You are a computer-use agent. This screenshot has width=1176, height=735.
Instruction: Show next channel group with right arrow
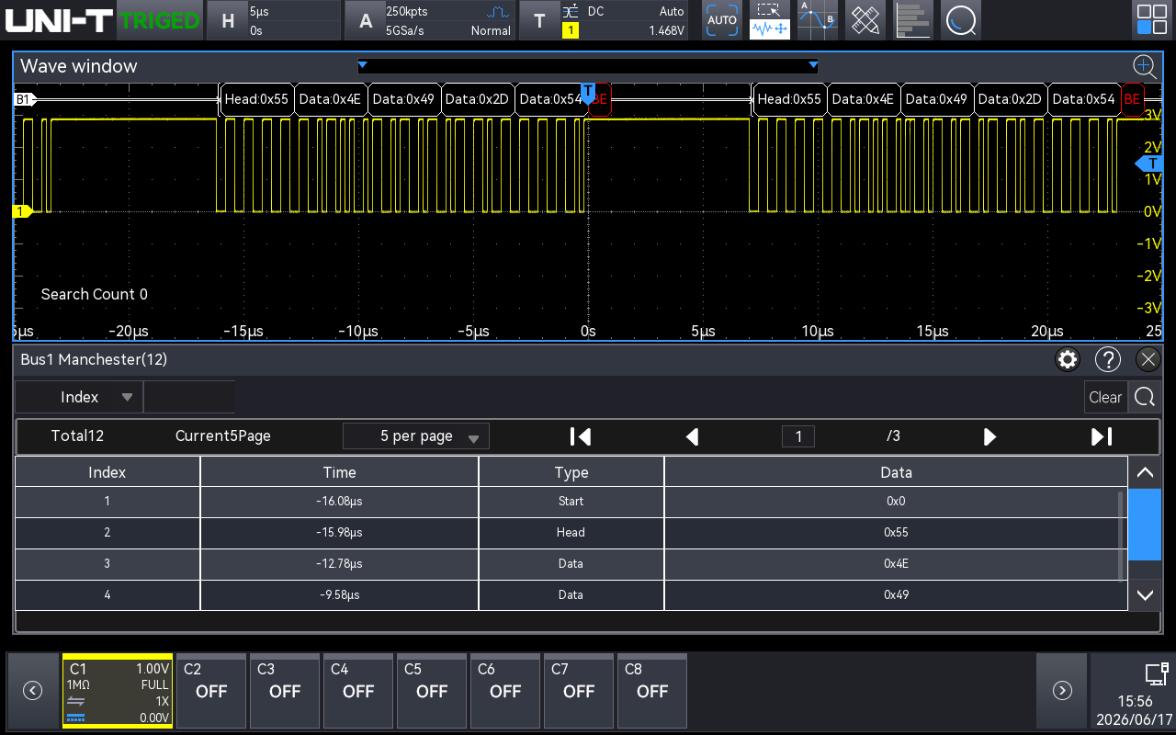[1062, 691]
